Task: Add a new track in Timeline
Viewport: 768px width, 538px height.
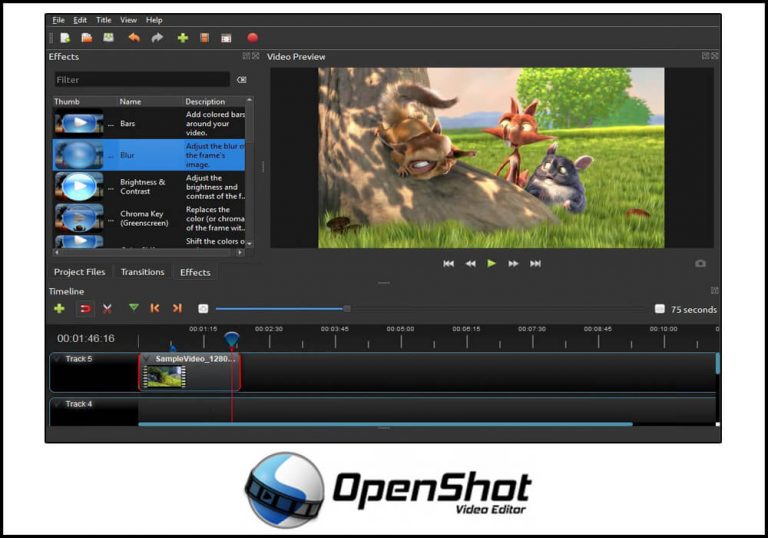Action: click(59, 308)
